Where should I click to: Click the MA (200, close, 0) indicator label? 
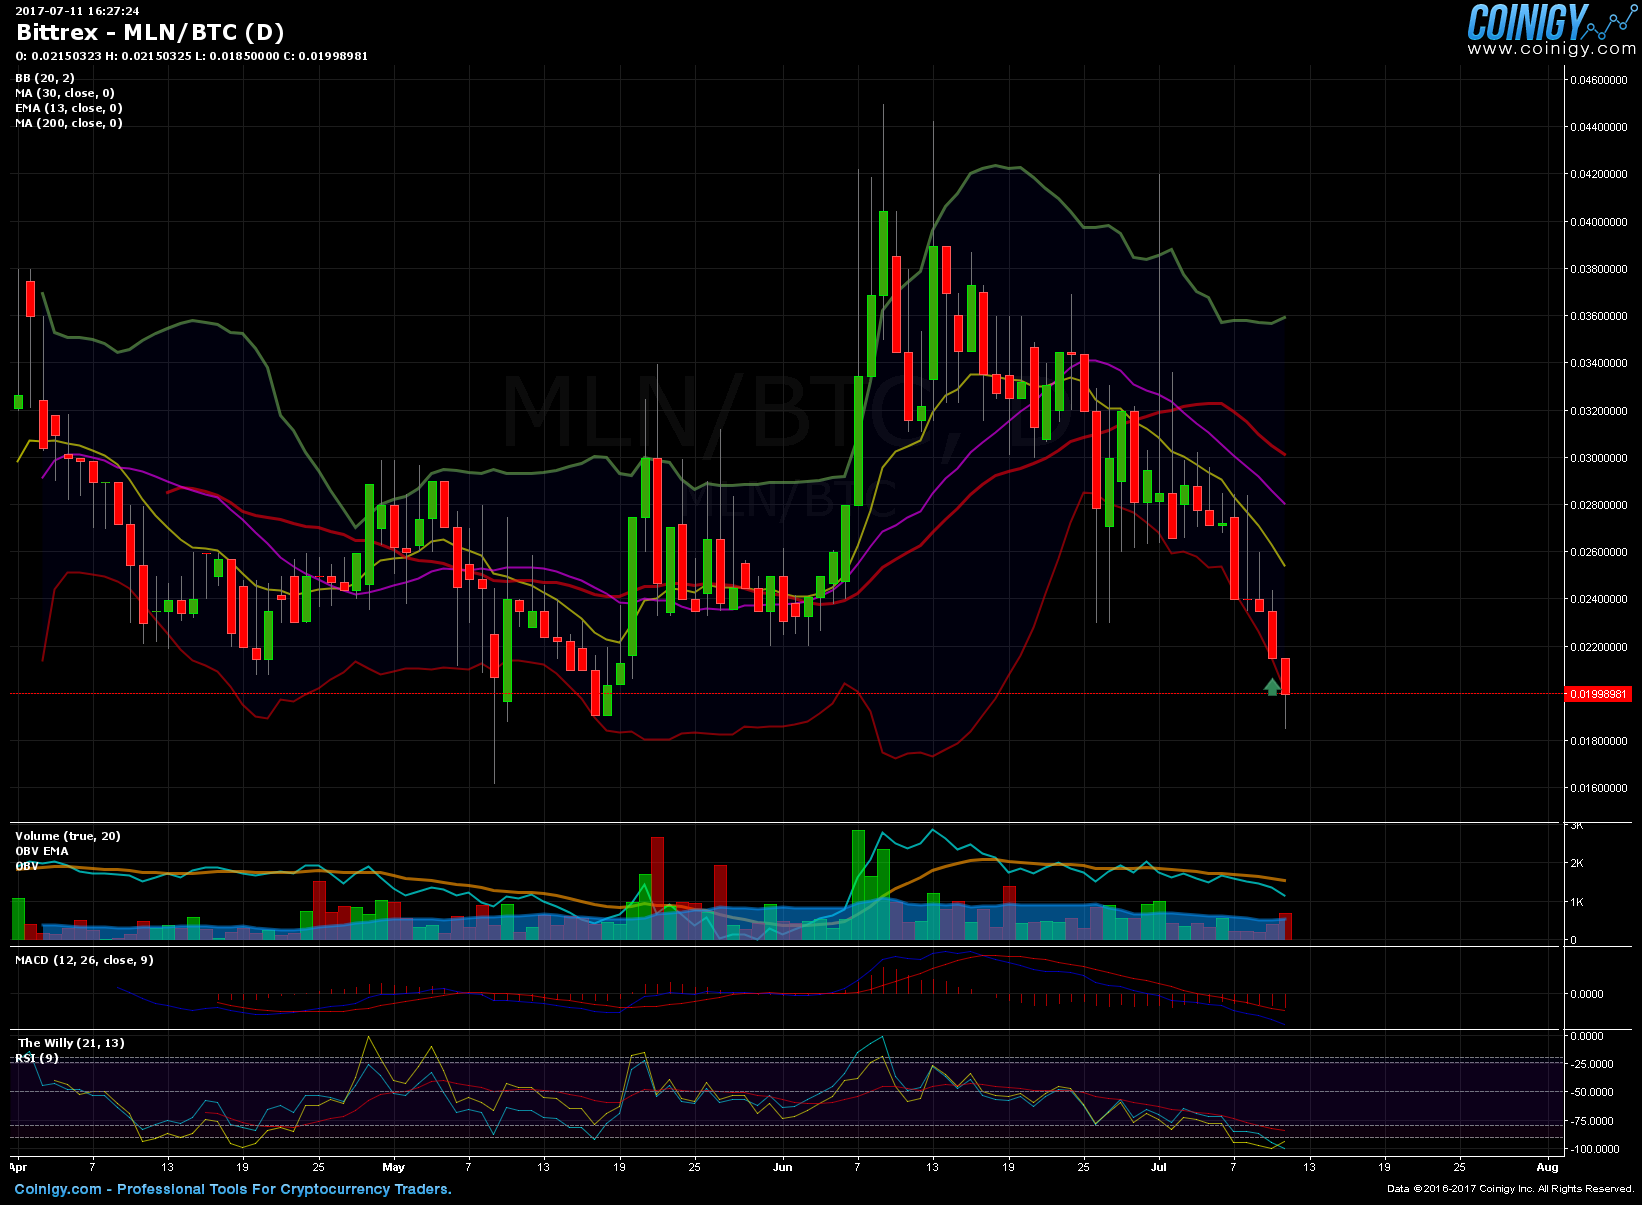click(69, 123)
